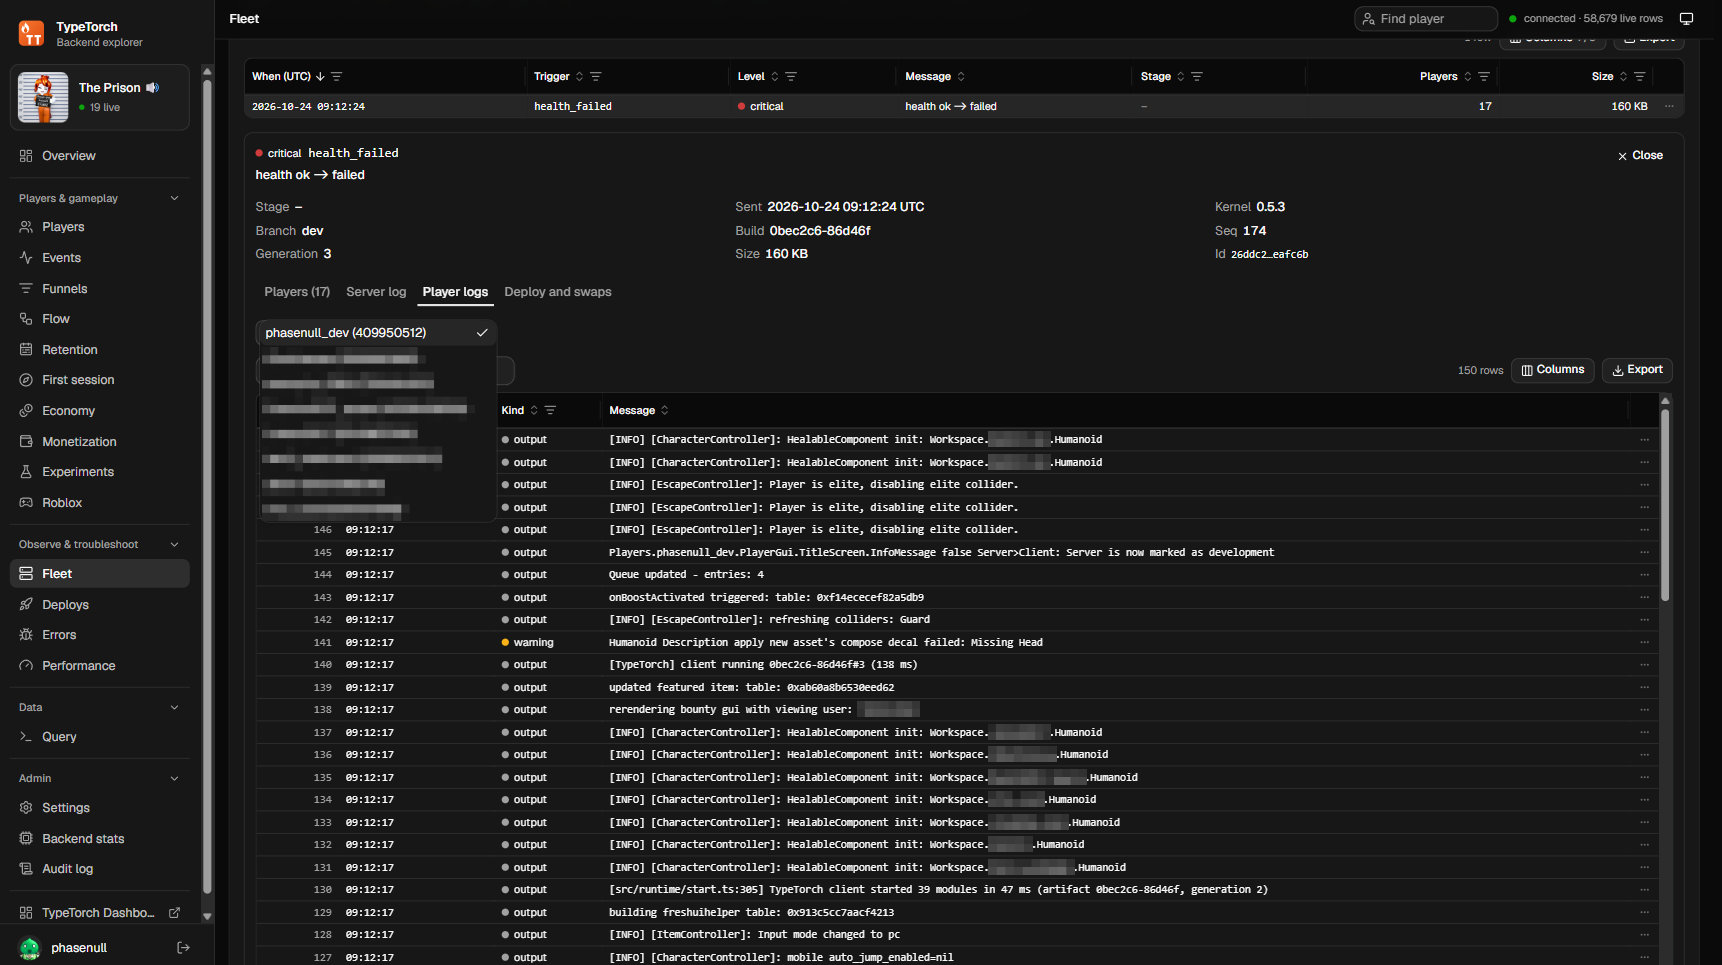Click the sidebar scrollbar
This screenshot has height=965, width=1722.
tap(207, 485)
